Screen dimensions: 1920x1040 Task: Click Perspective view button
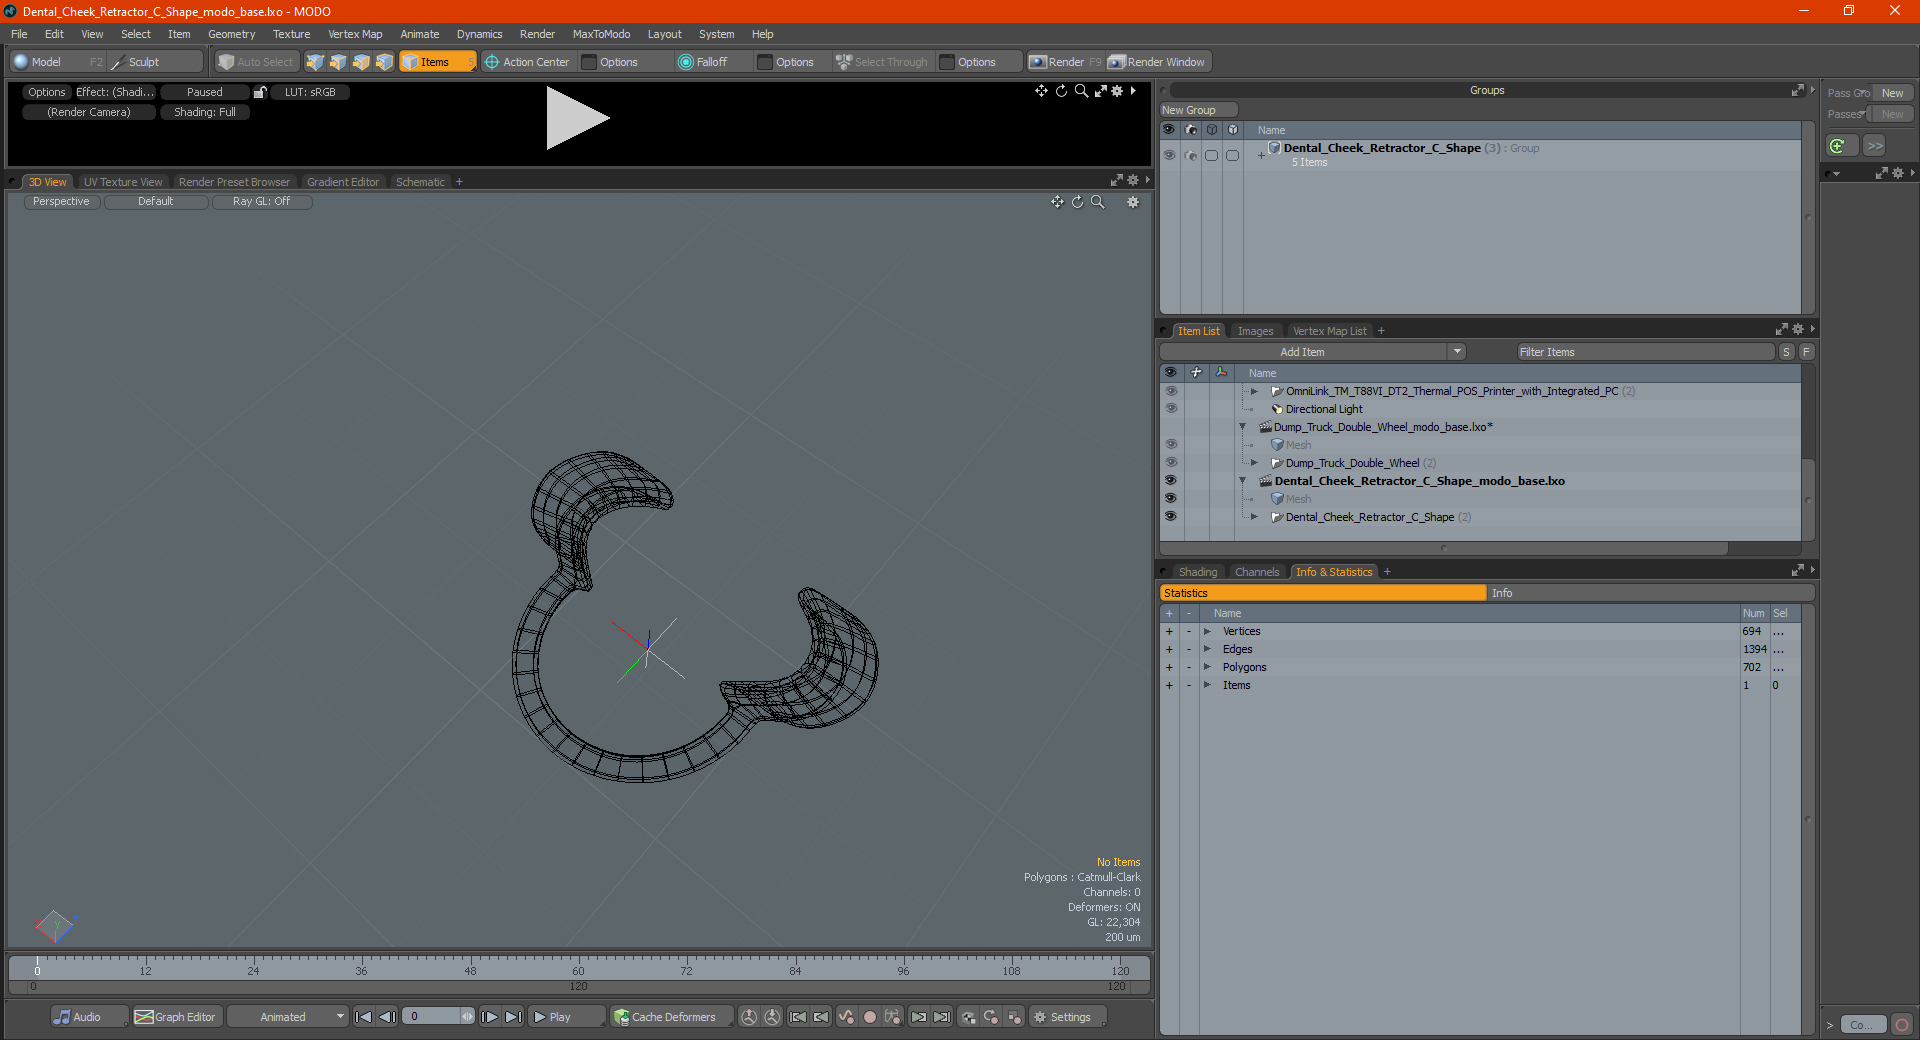click(61, 202)
